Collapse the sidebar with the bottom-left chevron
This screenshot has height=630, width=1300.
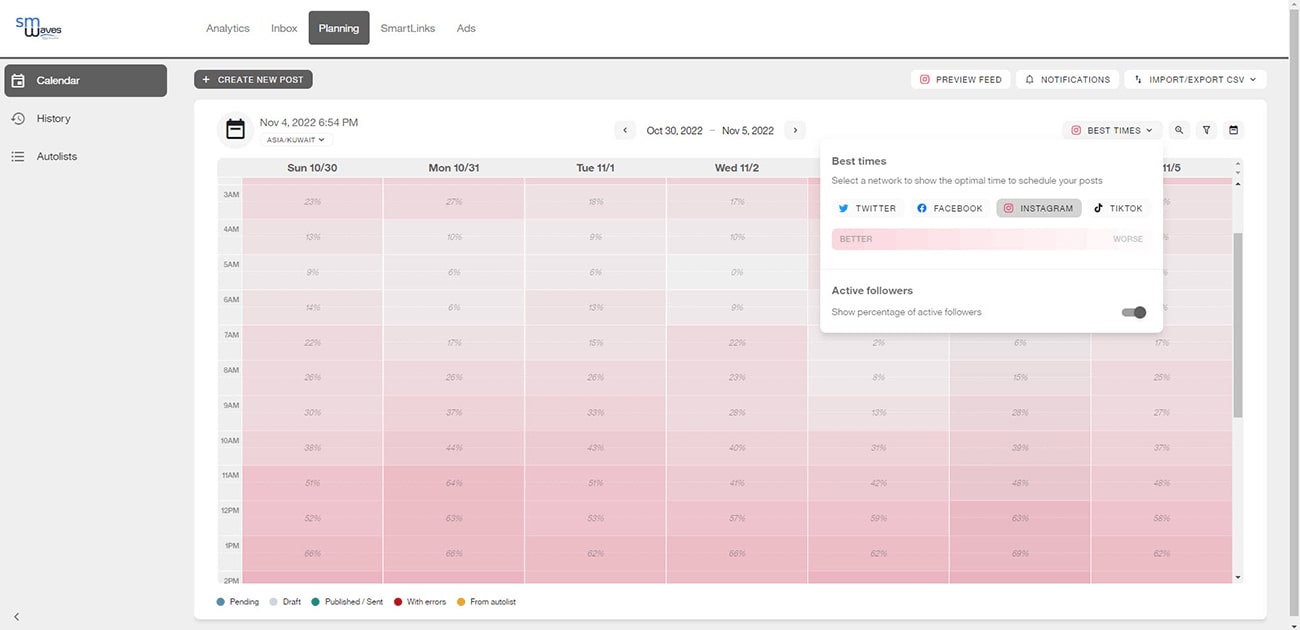pos(17,617)
